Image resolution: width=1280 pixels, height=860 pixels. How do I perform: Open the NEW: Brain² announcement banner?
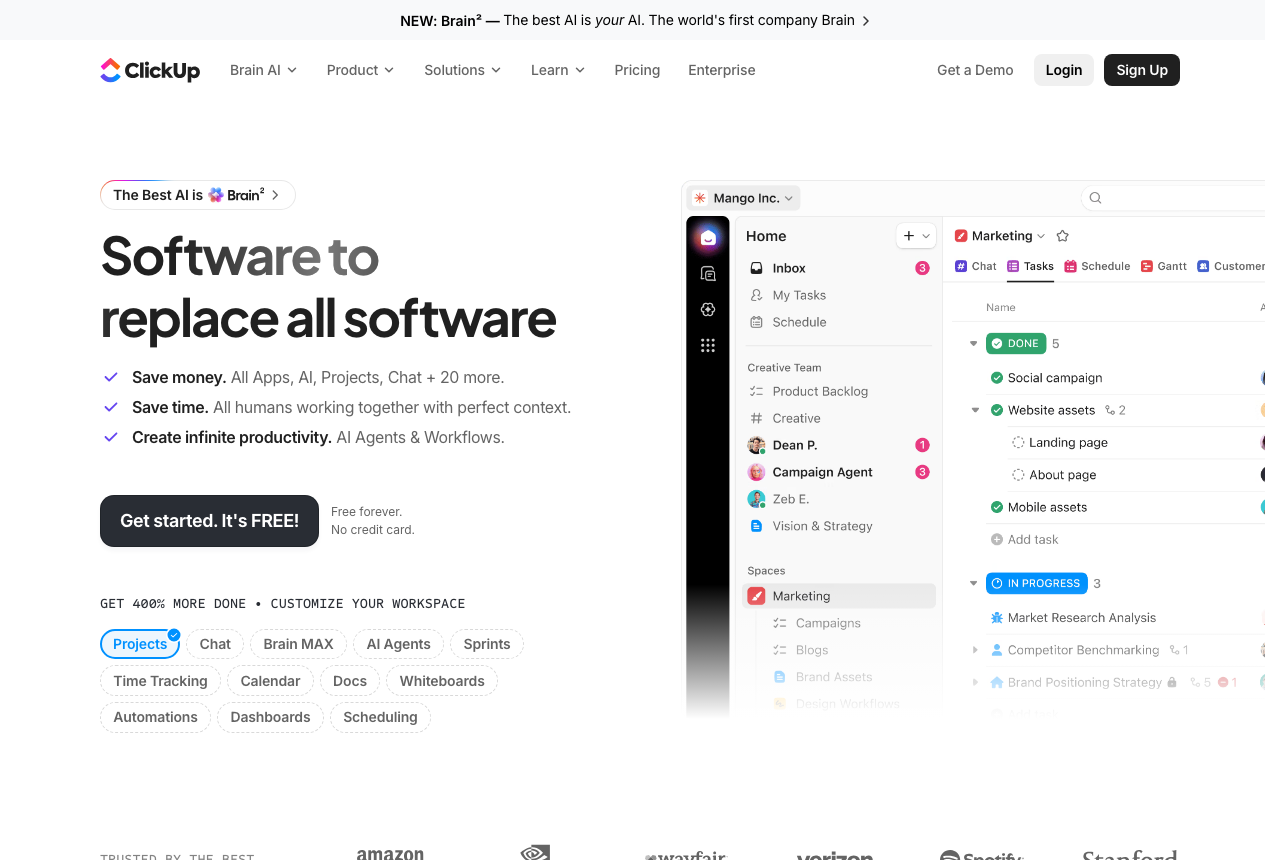tap(635, 20)
